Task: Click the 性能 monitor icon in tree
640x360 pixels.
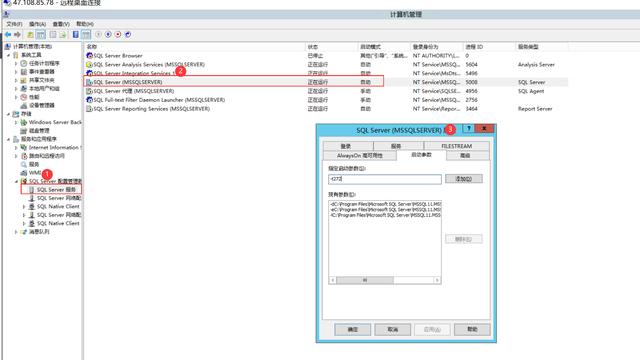Action: (24, 97)
